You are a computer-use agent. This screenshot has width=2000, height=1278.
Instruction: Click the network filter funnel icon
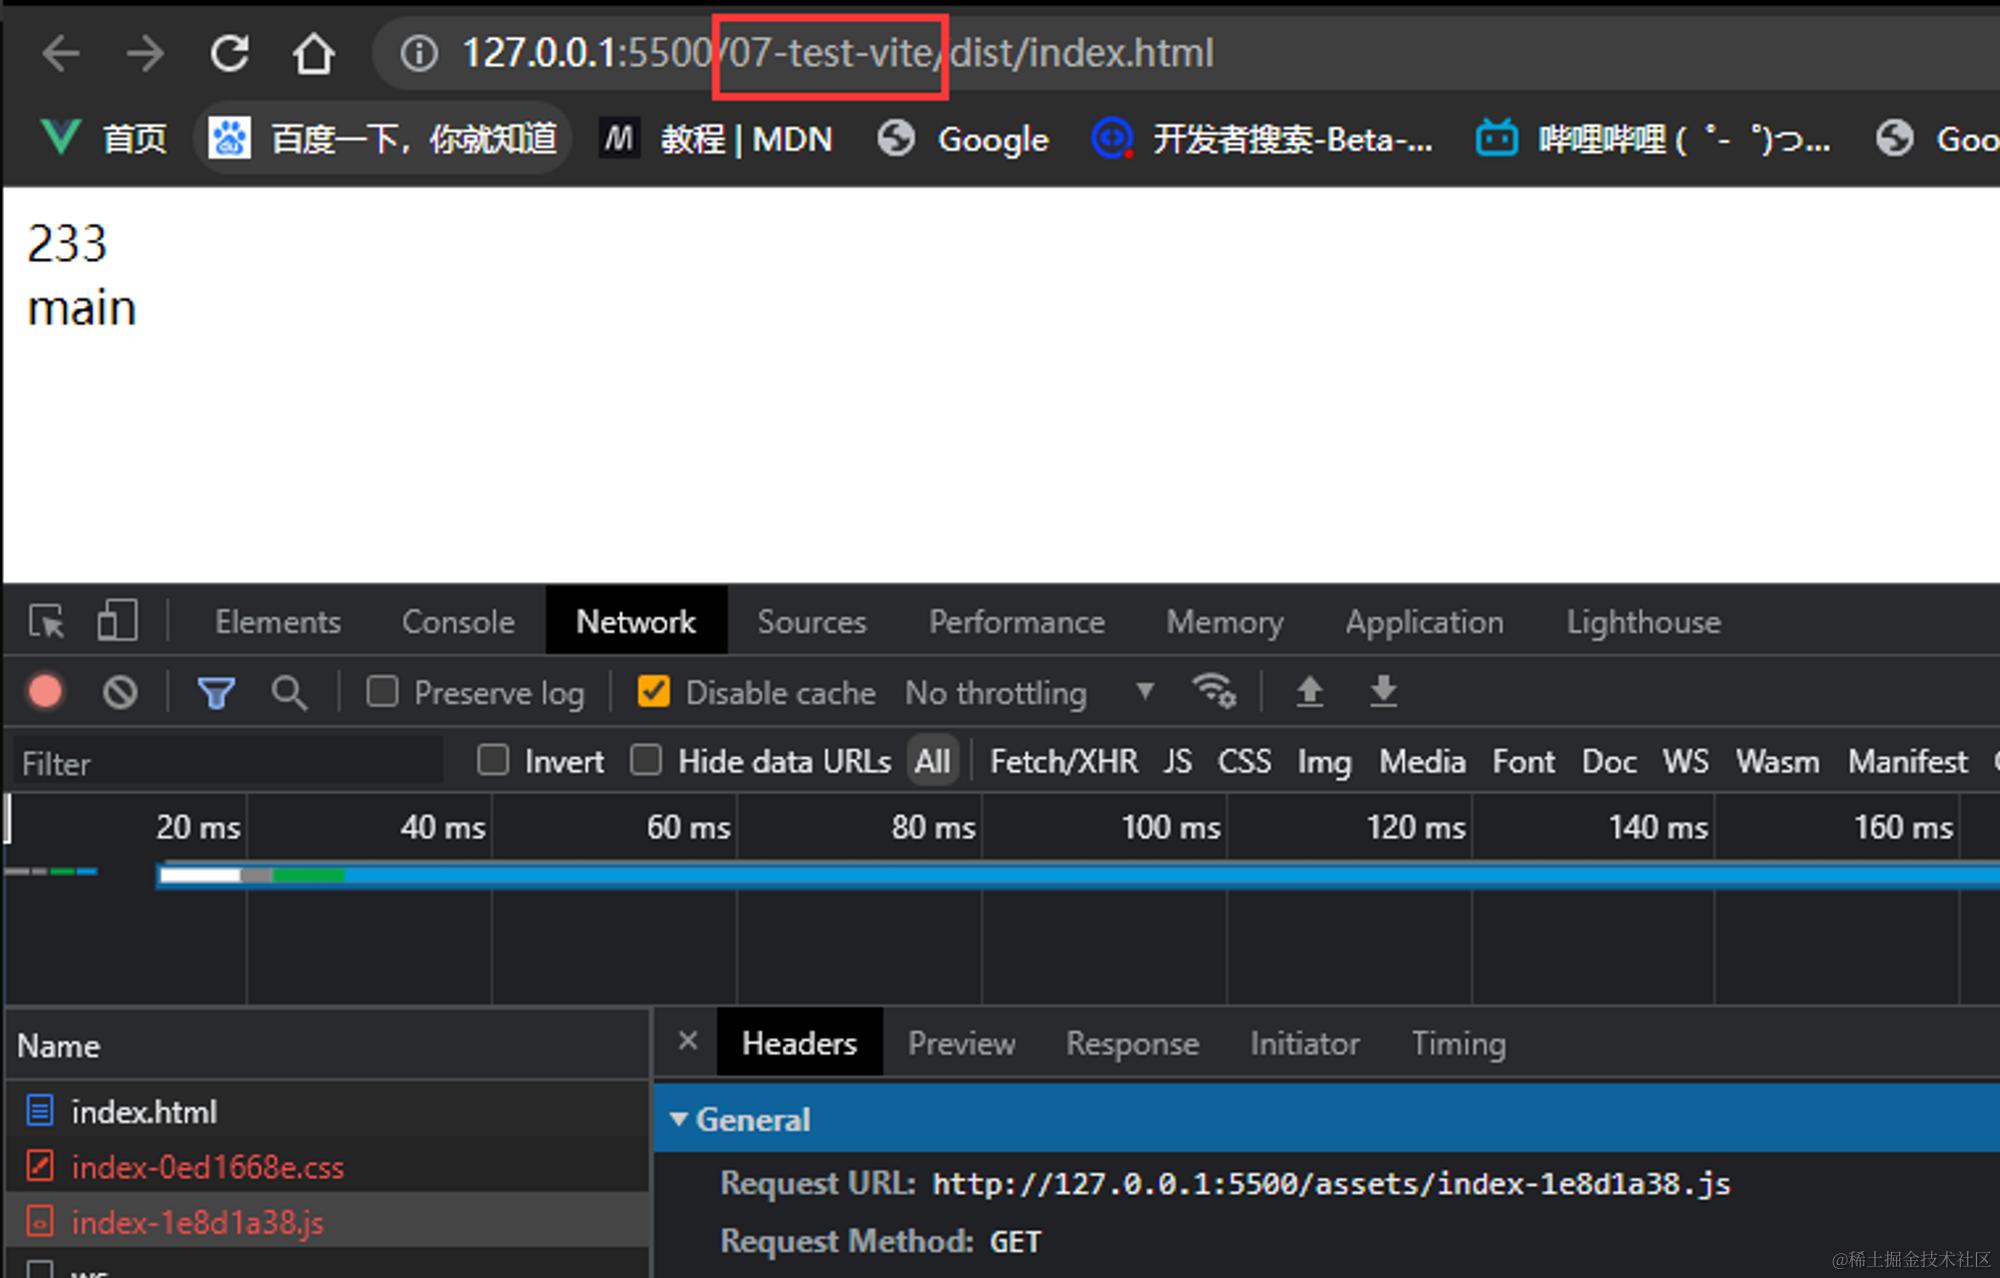215,692
